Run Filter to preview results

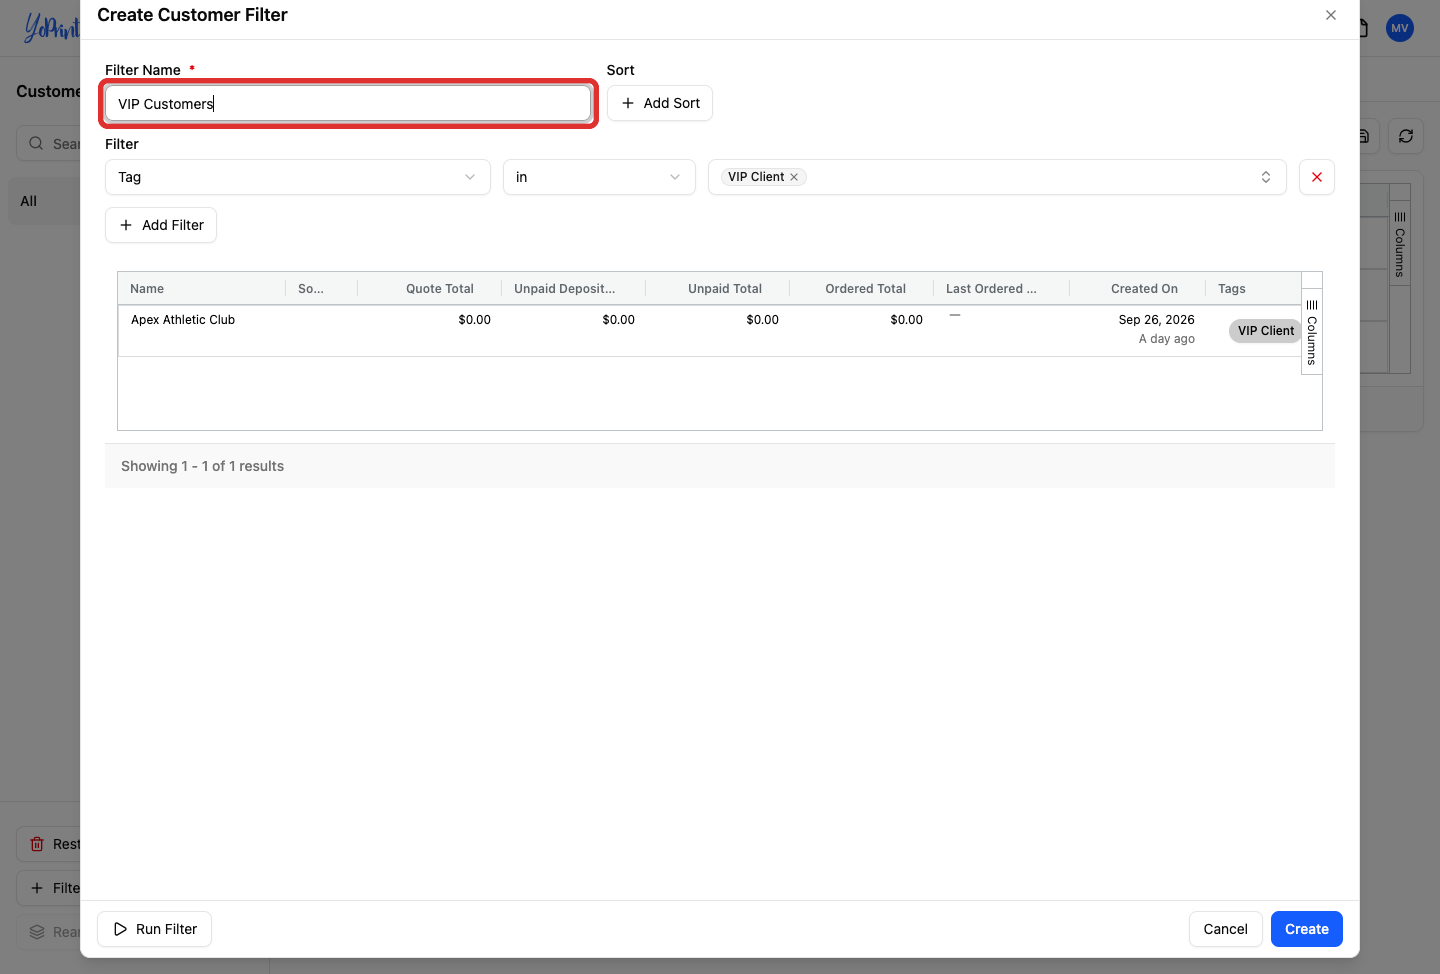155,929
